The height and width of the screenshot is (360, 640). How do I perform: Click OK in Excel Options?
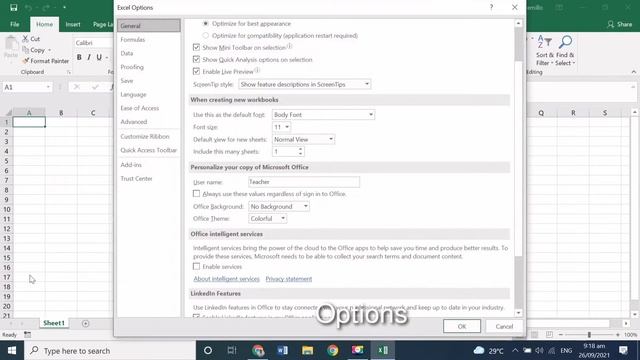click(462, 326)
